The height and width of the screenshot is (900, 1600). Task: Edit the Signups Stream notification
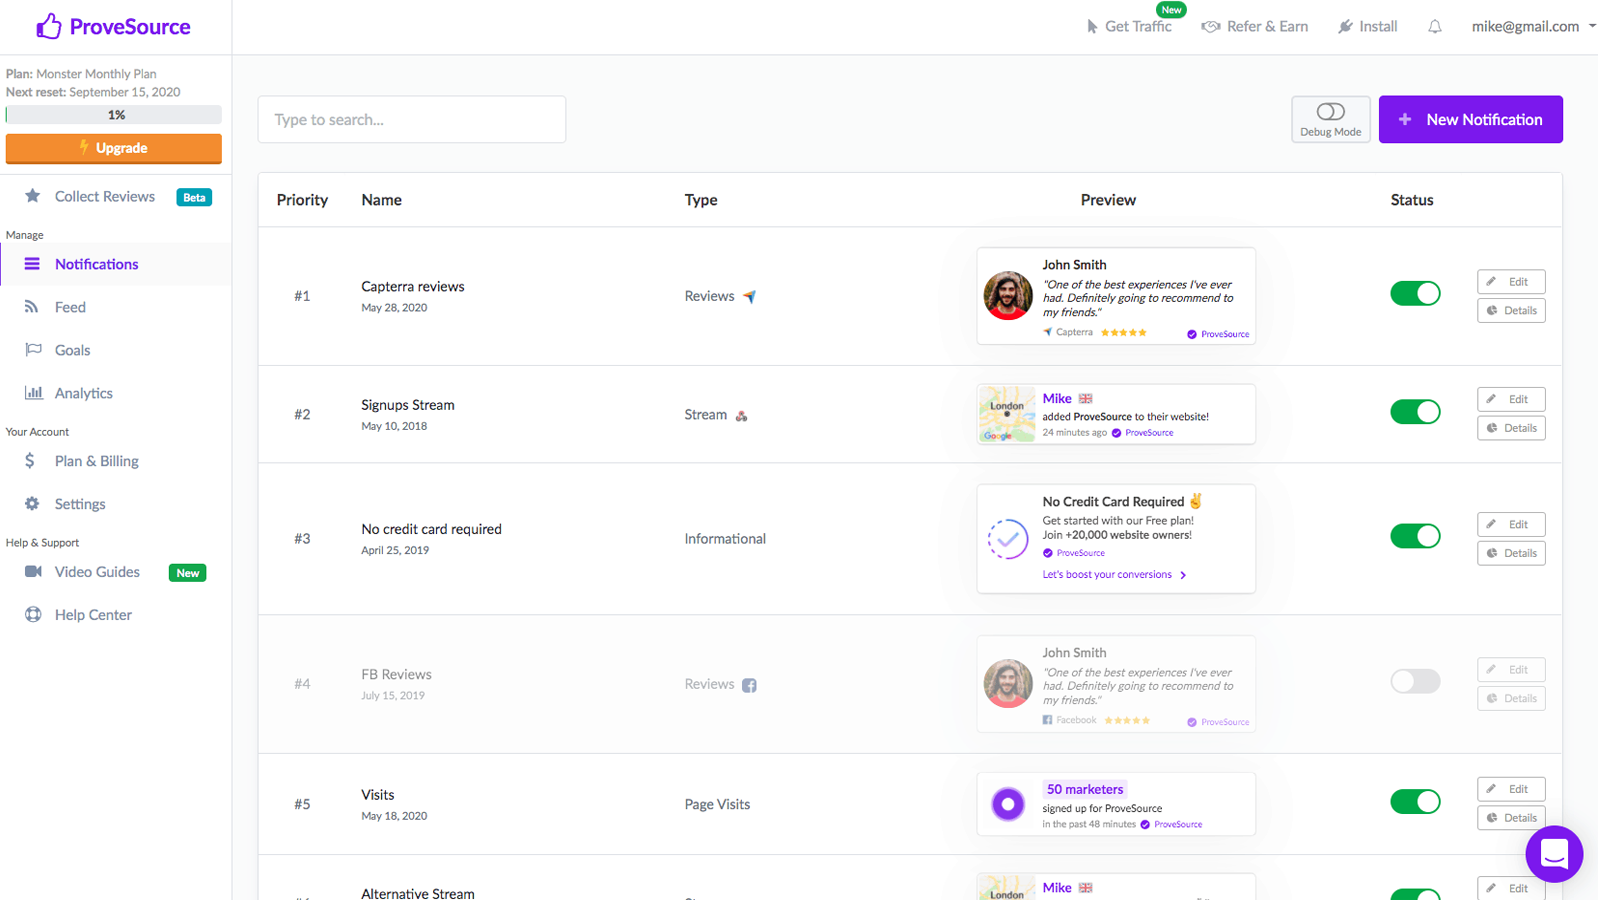(1511, 399)
